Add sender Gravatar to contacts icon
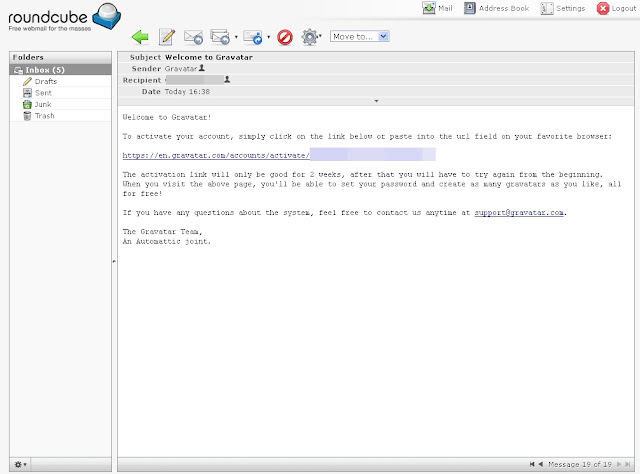 click(x=202, y=68)
